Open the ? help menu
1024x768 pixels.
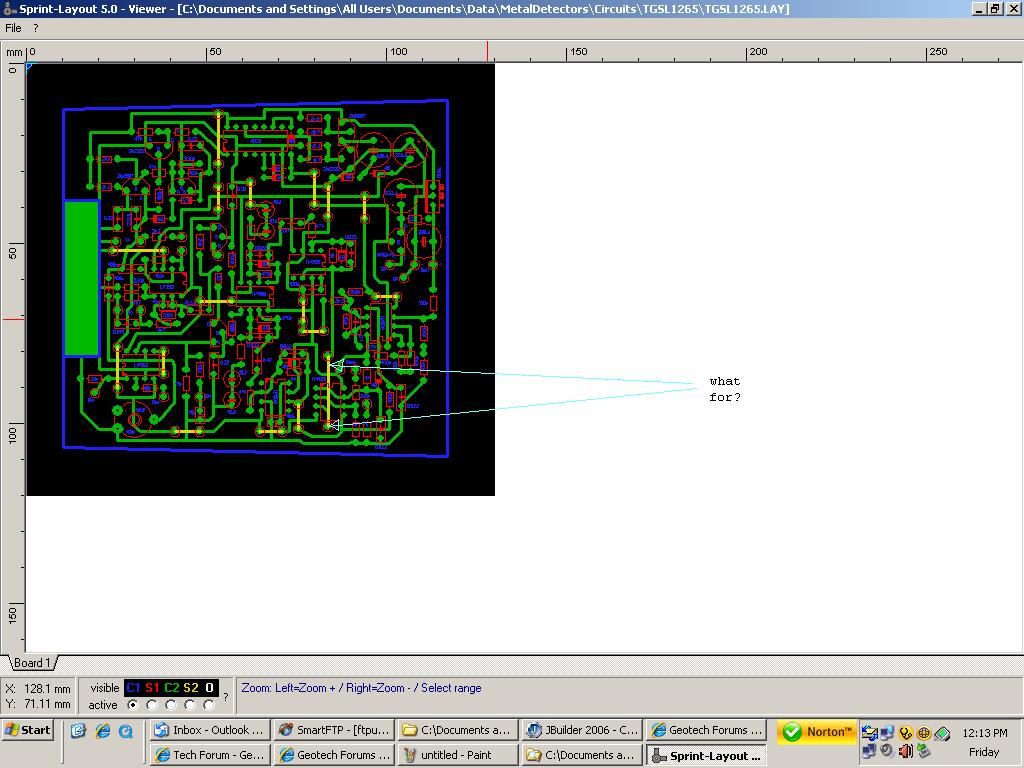click(35, 28)
